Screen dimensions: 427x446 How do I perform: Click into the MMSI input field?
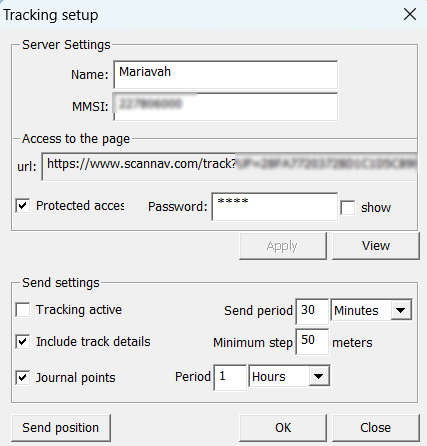pos(226,107)
